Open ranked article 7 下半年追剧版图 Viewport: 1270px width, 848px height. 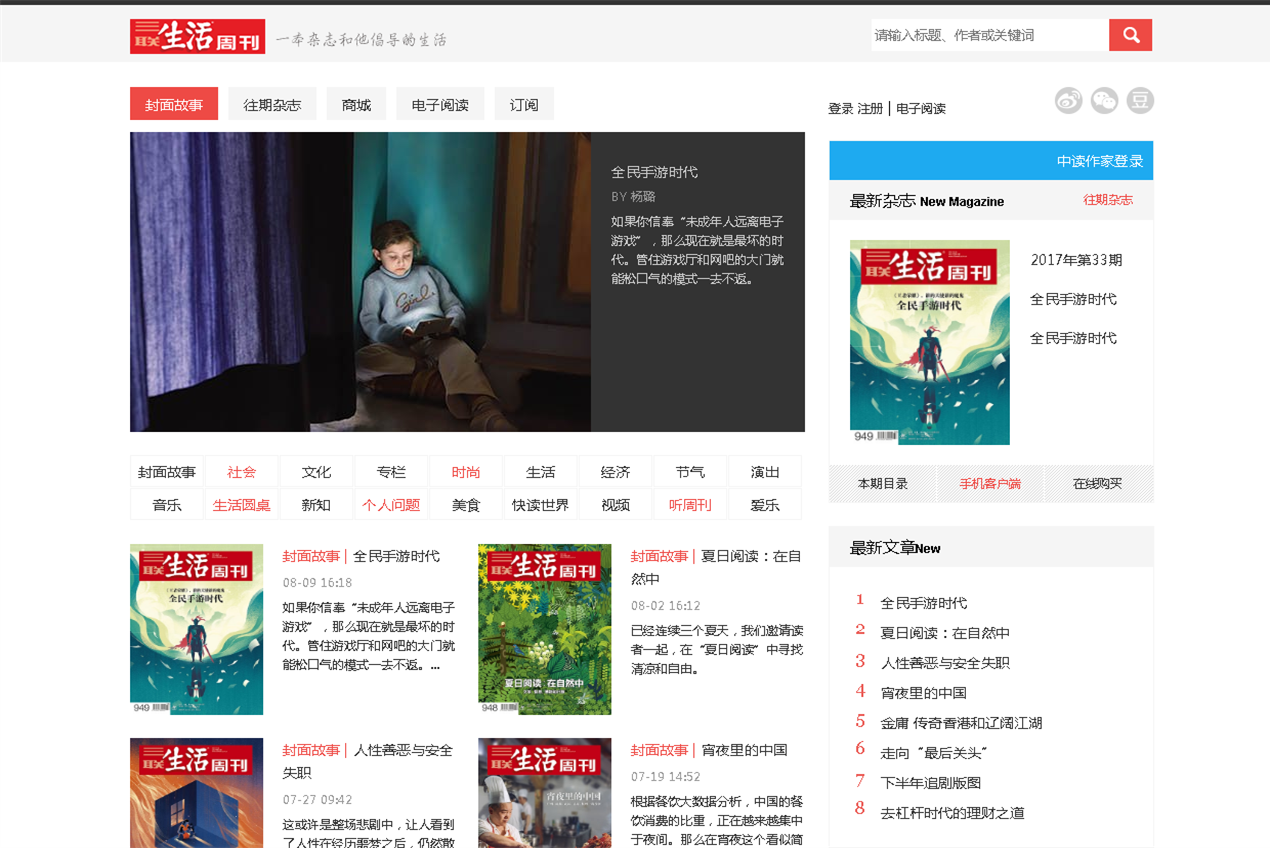[x=931, y=783]
